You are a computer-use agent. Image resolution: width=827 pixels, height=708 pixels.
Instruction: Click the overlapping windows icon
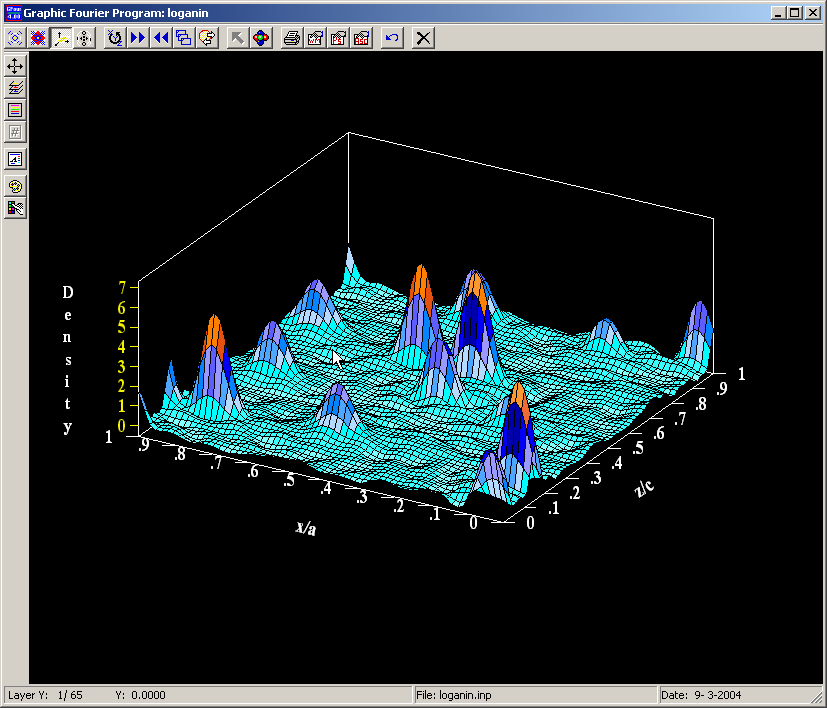point(184,38)
